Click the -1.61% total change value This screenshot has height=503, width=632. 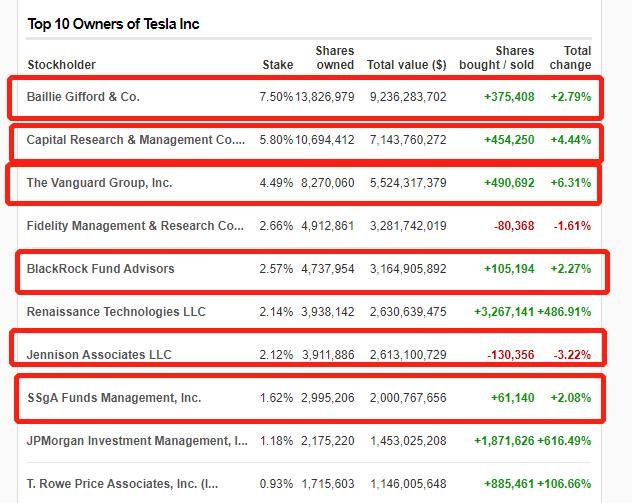(572, 226)
